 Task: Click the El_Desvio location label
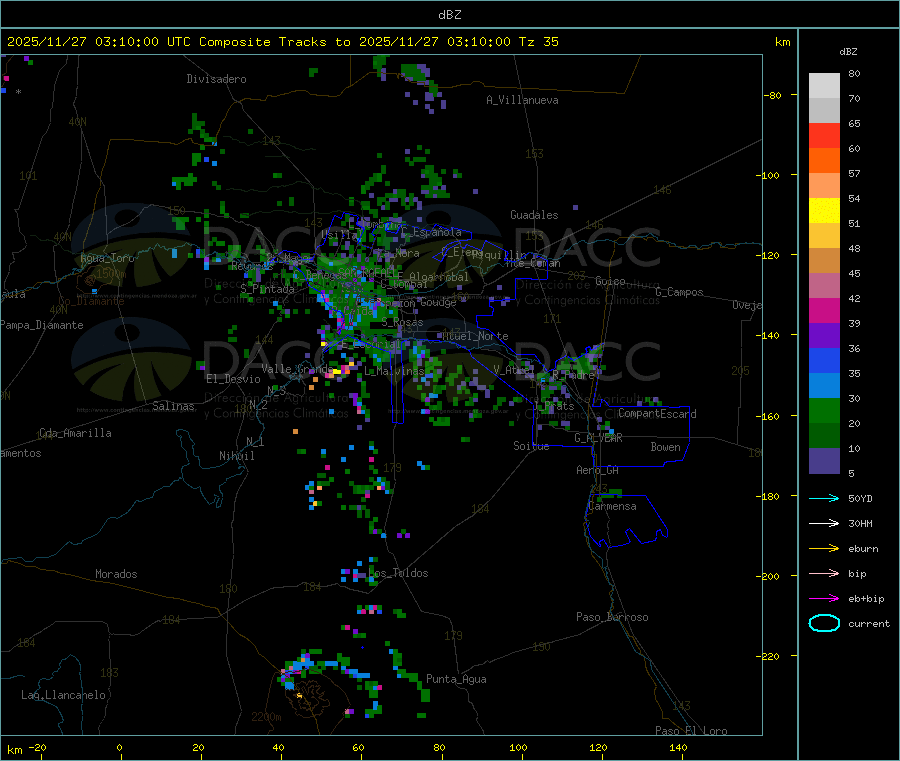(234, 379)
